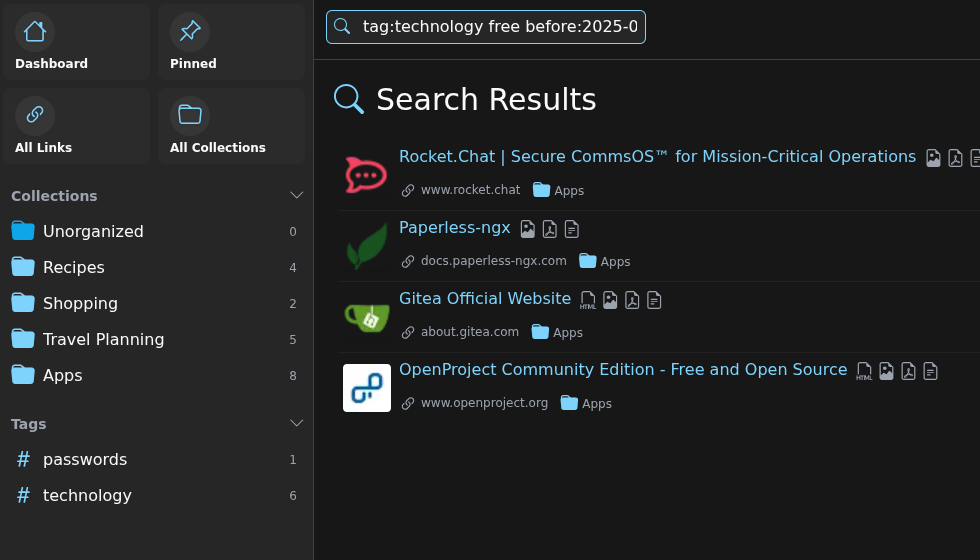Filter by the technology tag
The image size is (980, 560).
(156, 496)
